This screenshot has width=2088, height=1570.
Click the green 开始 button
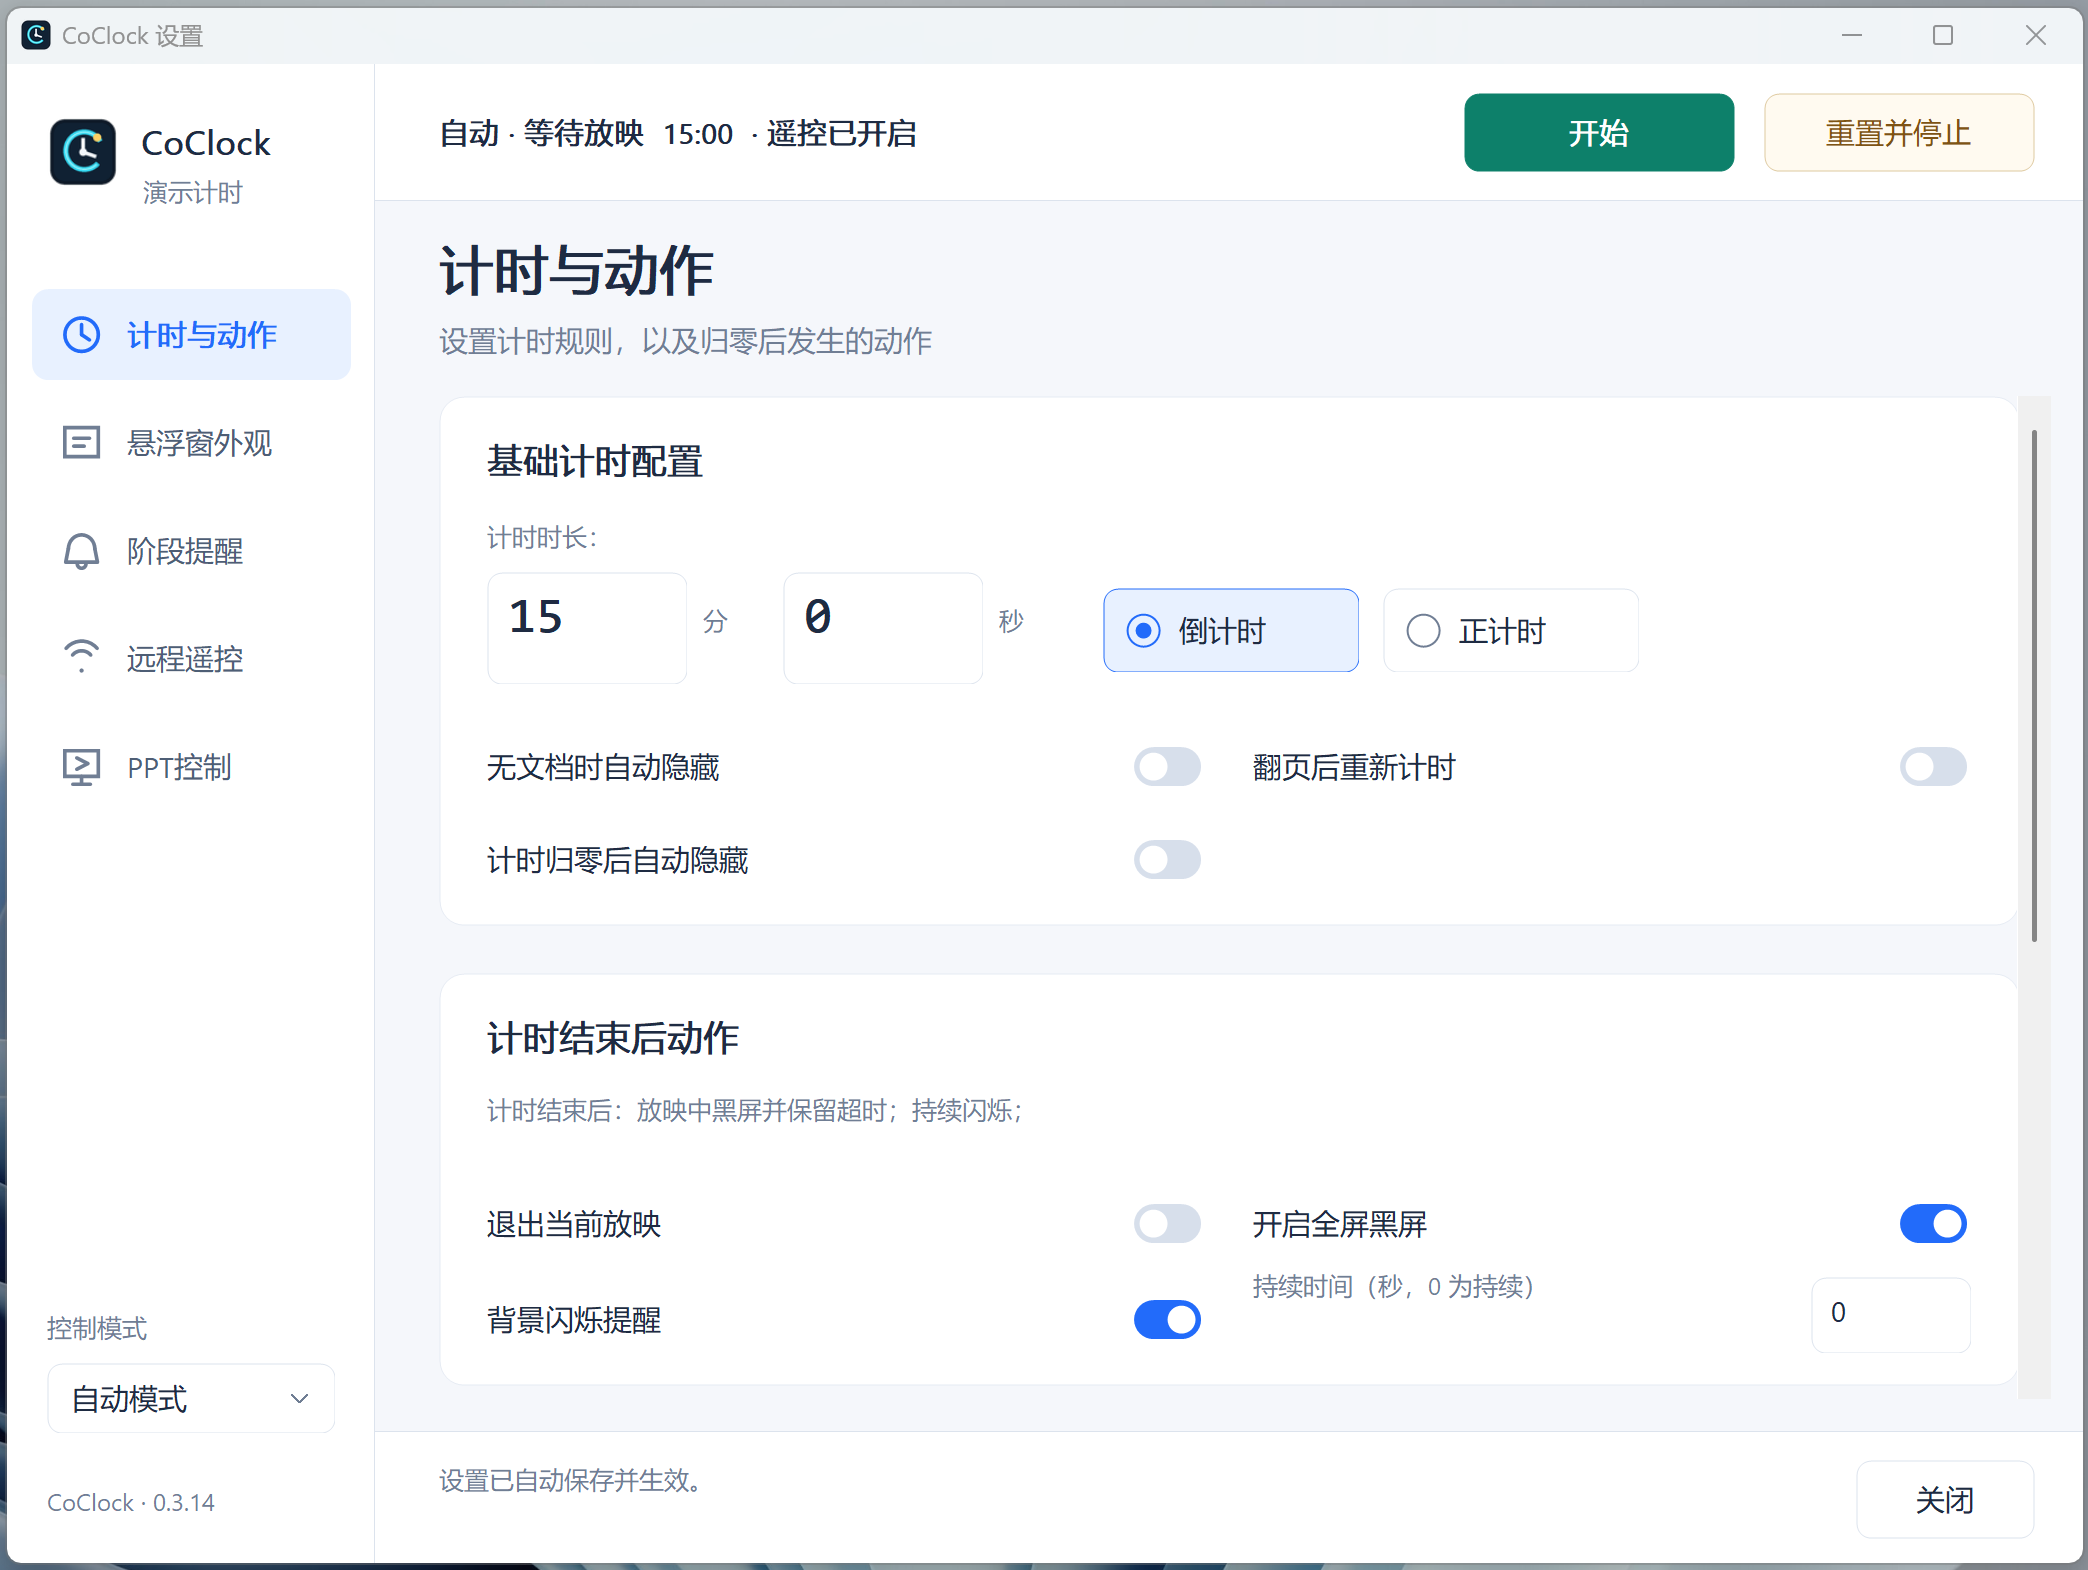(x=1599, y=133)
